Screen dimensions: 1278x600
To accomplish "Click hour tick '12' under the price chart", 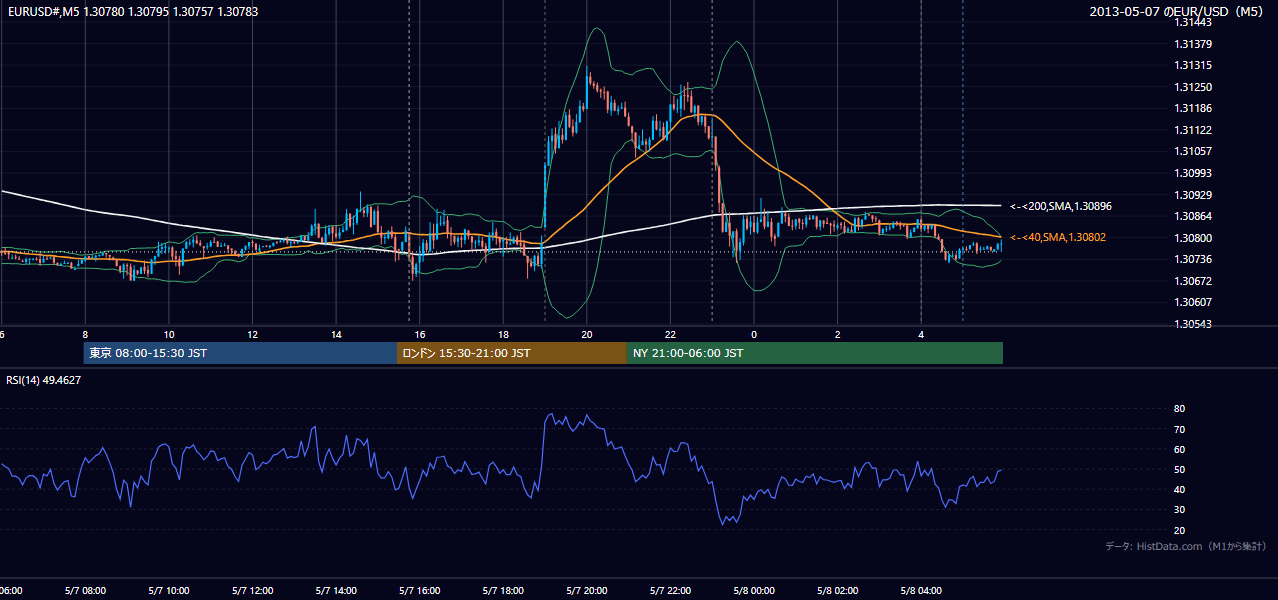I will pyautogui.click(x=252, y=334).
